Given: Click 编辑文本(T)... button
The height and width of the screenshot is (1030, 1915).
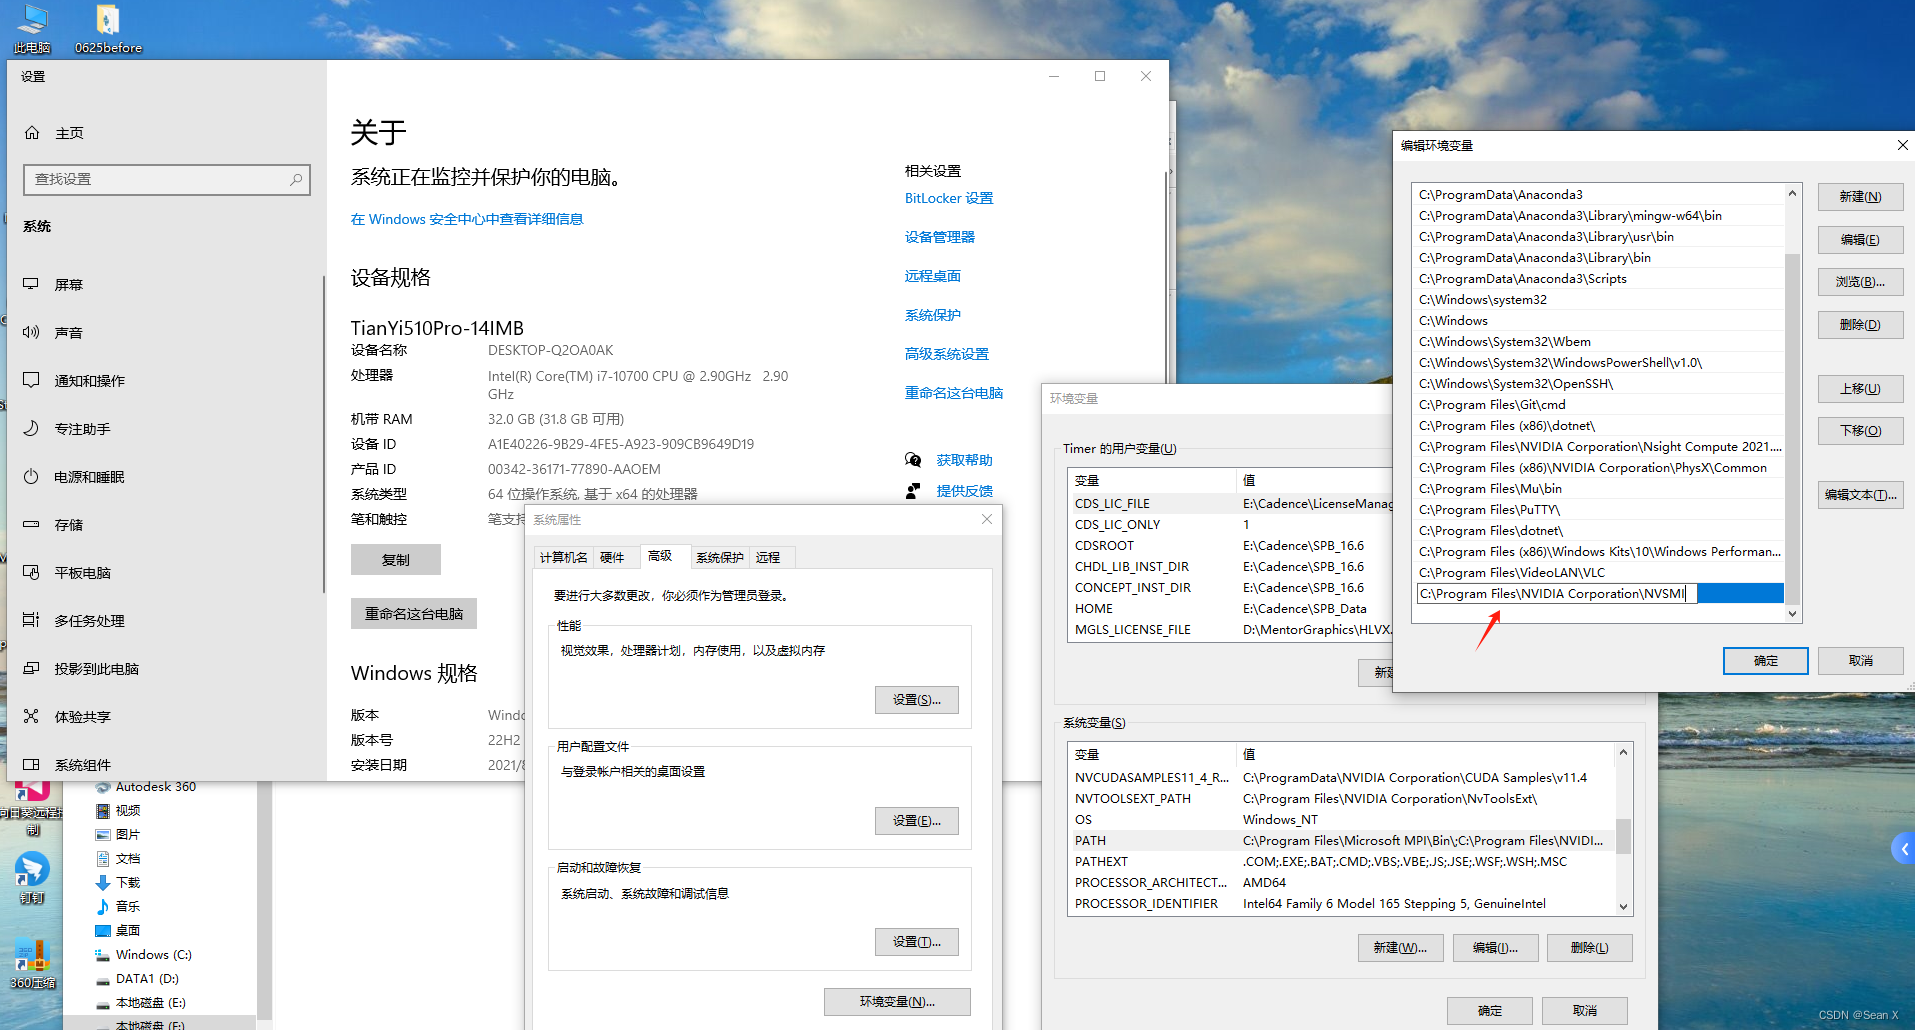Looking at the screenshot, I should coord(1860,495).
